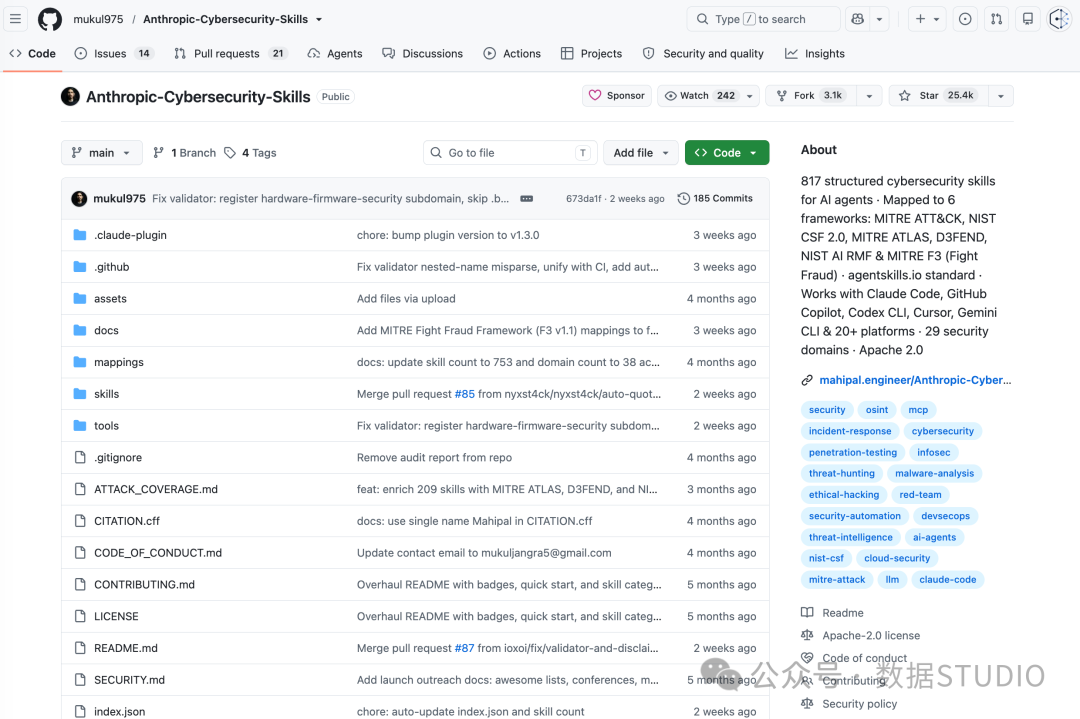Open the issues inbox icon in header
1080x719 pixels.
click(x=965, y=19)
